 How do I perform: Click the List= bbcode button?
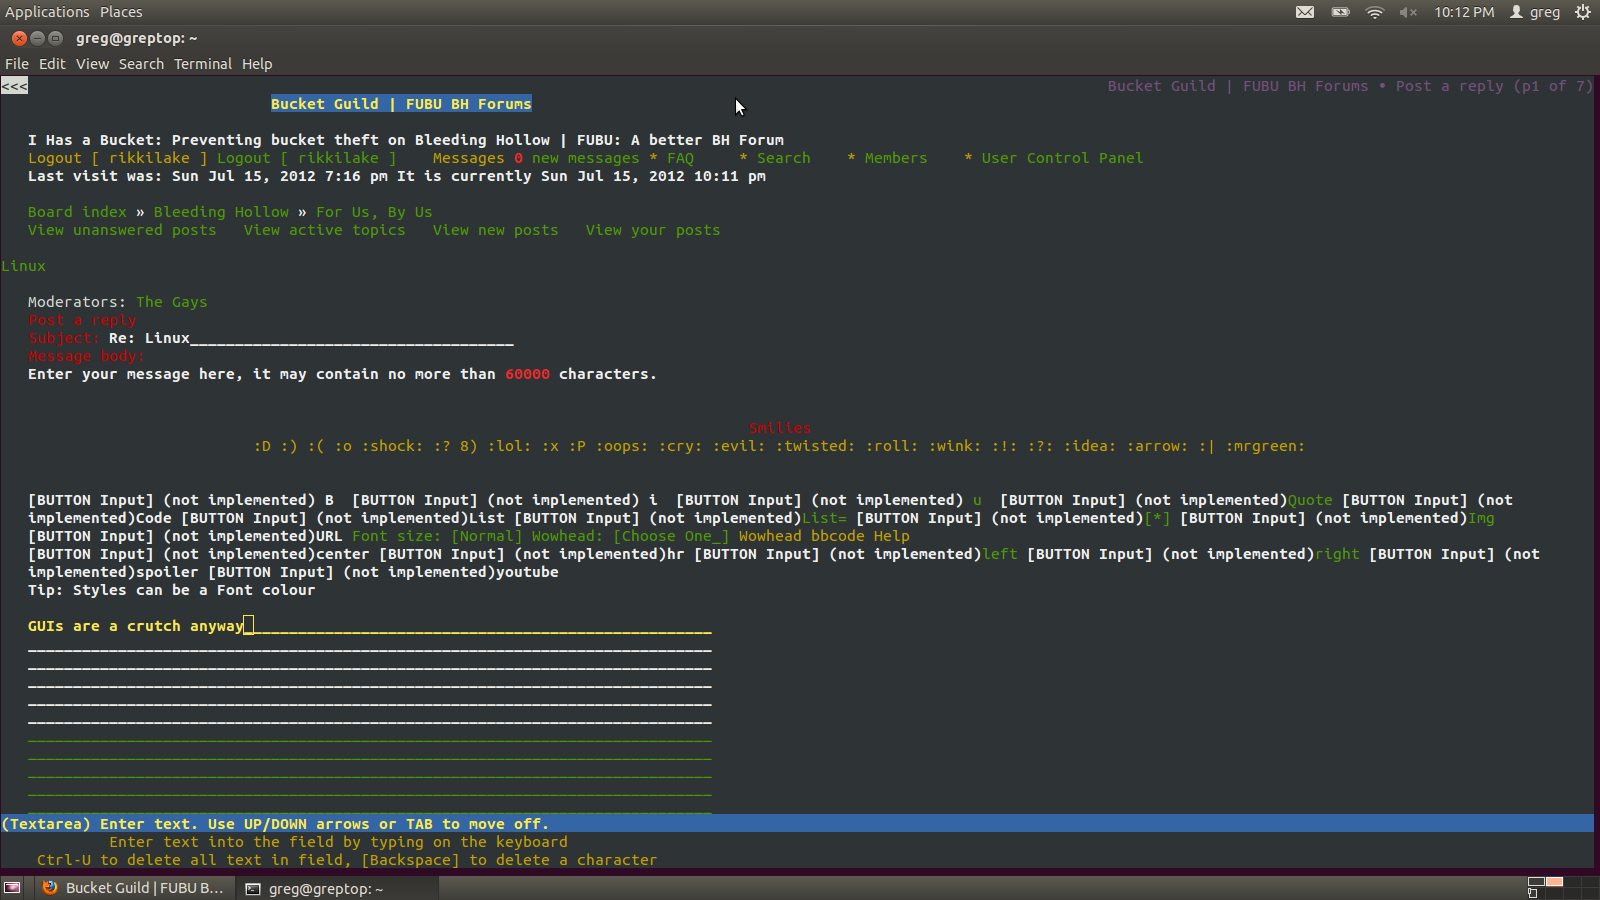tap(825, 518)
